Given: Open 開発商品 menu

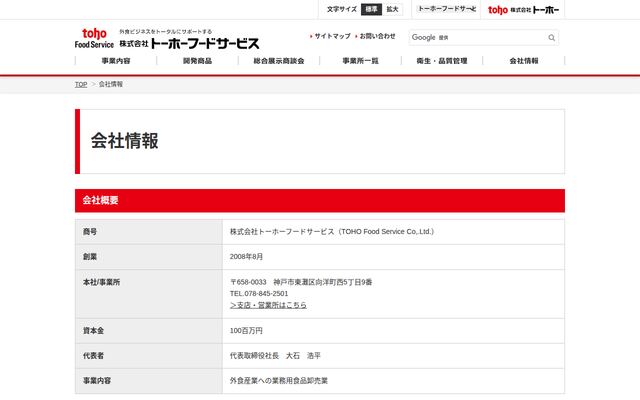Looking at the screenshot, I should pos(198,61).
